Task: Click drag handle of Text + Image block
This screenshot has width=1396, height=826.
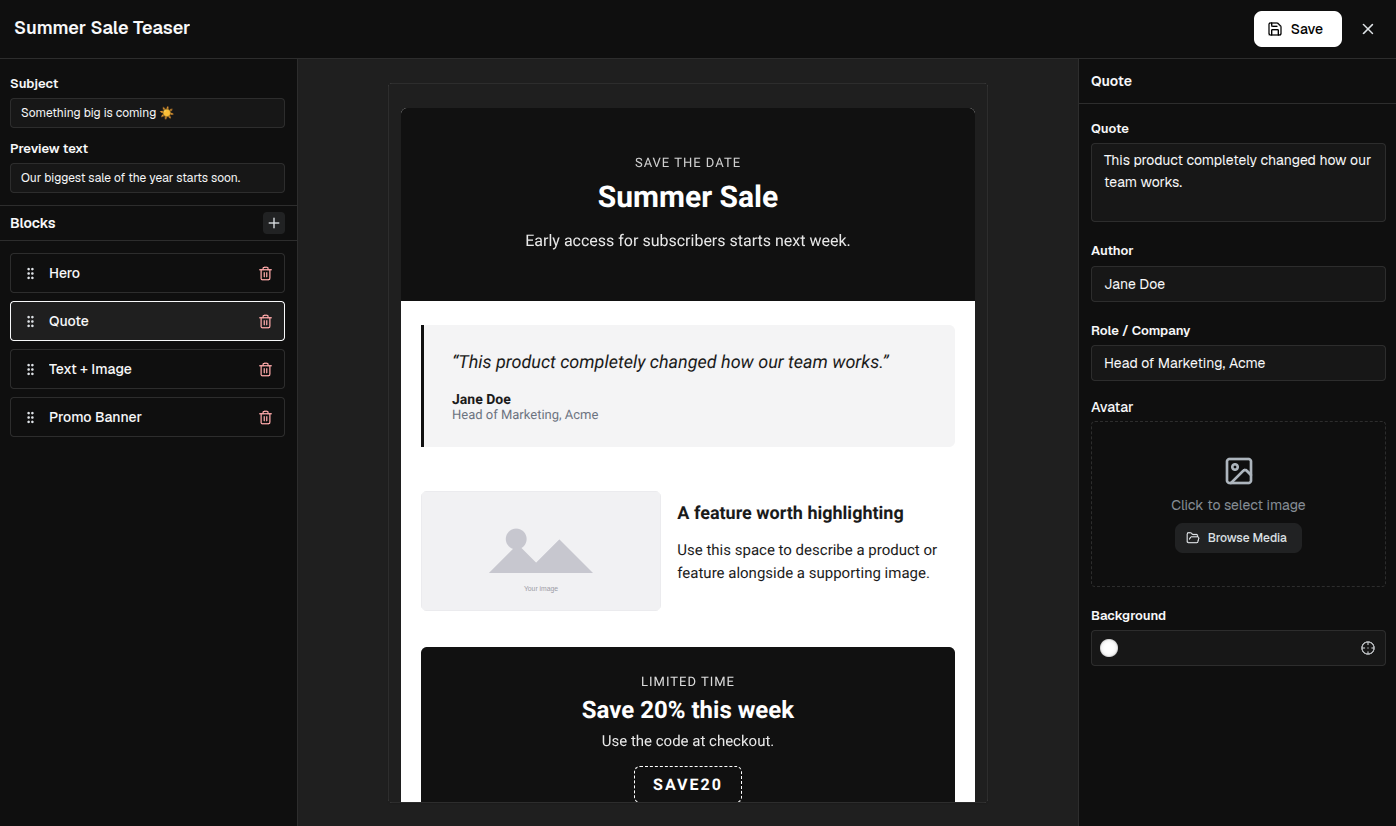Action: (x=30, y=369)
